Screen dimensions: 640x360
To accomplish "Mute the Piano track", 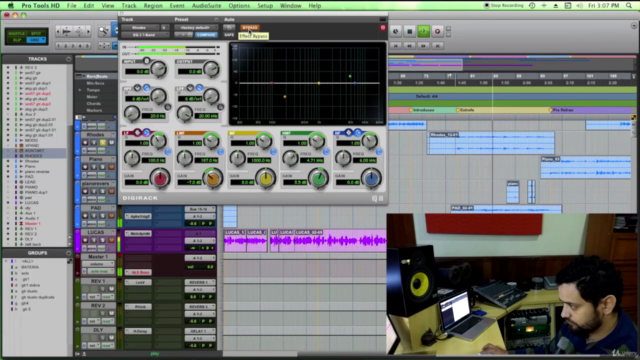I will click(111, 167).
